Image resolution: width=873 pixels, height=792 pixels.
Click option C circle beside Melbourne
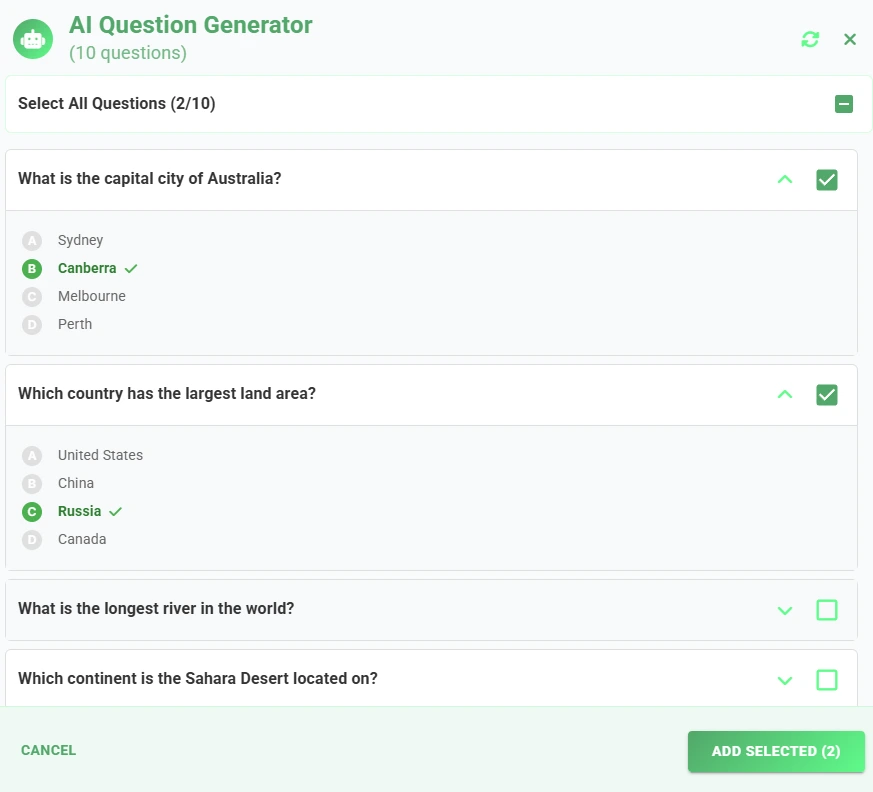pyautogui.click(x=32, y=297)
